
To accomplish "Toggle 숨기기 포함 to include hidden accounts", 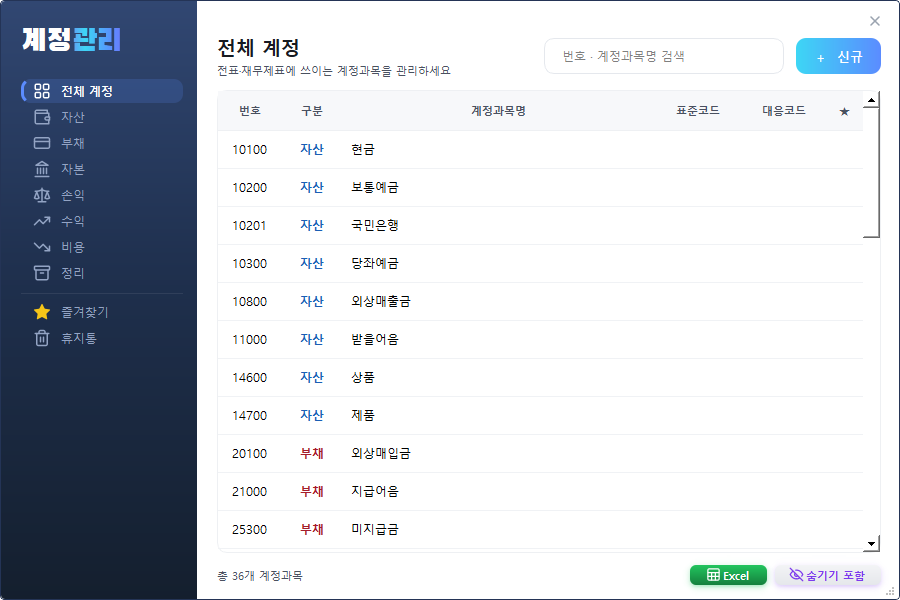I will [827, 575].
